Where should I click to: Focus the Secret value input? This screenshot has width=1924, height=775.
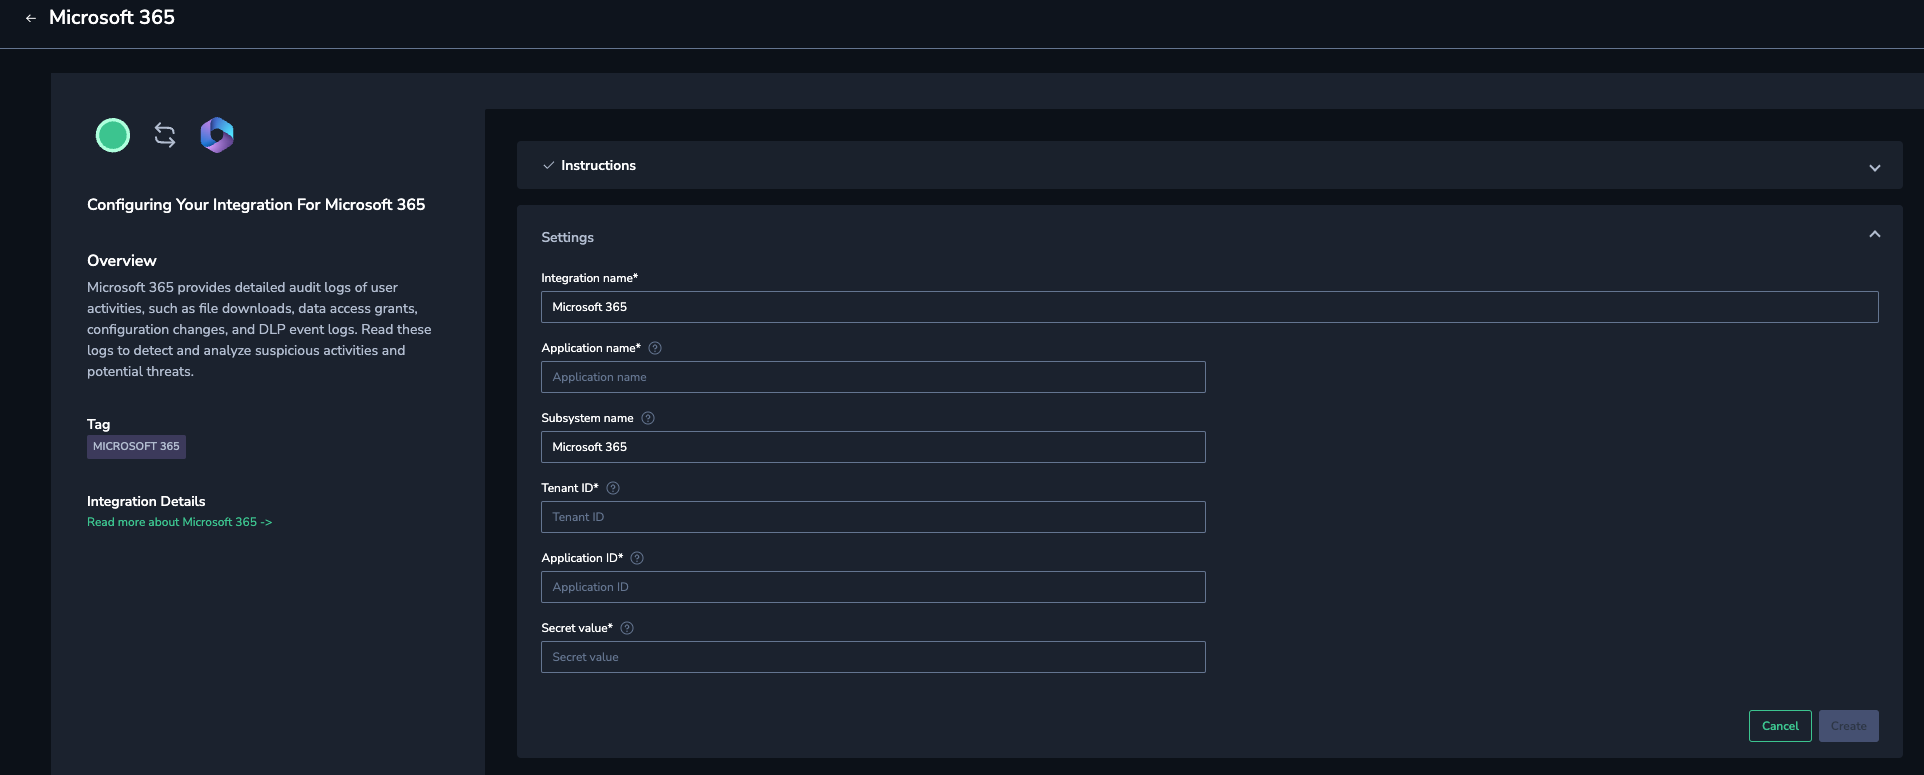[873, 657]
